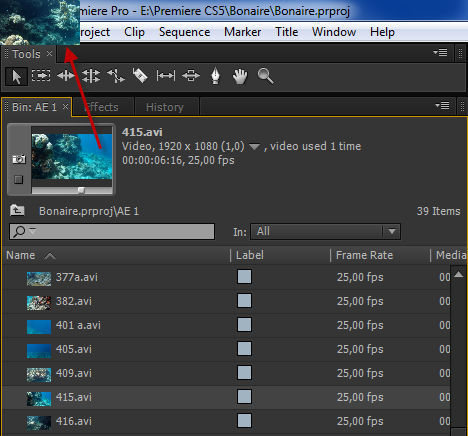The width and height of the screenshot is (468, 436).
Task: Open the Bin panel flyout menu
Action: coord(442,106)
